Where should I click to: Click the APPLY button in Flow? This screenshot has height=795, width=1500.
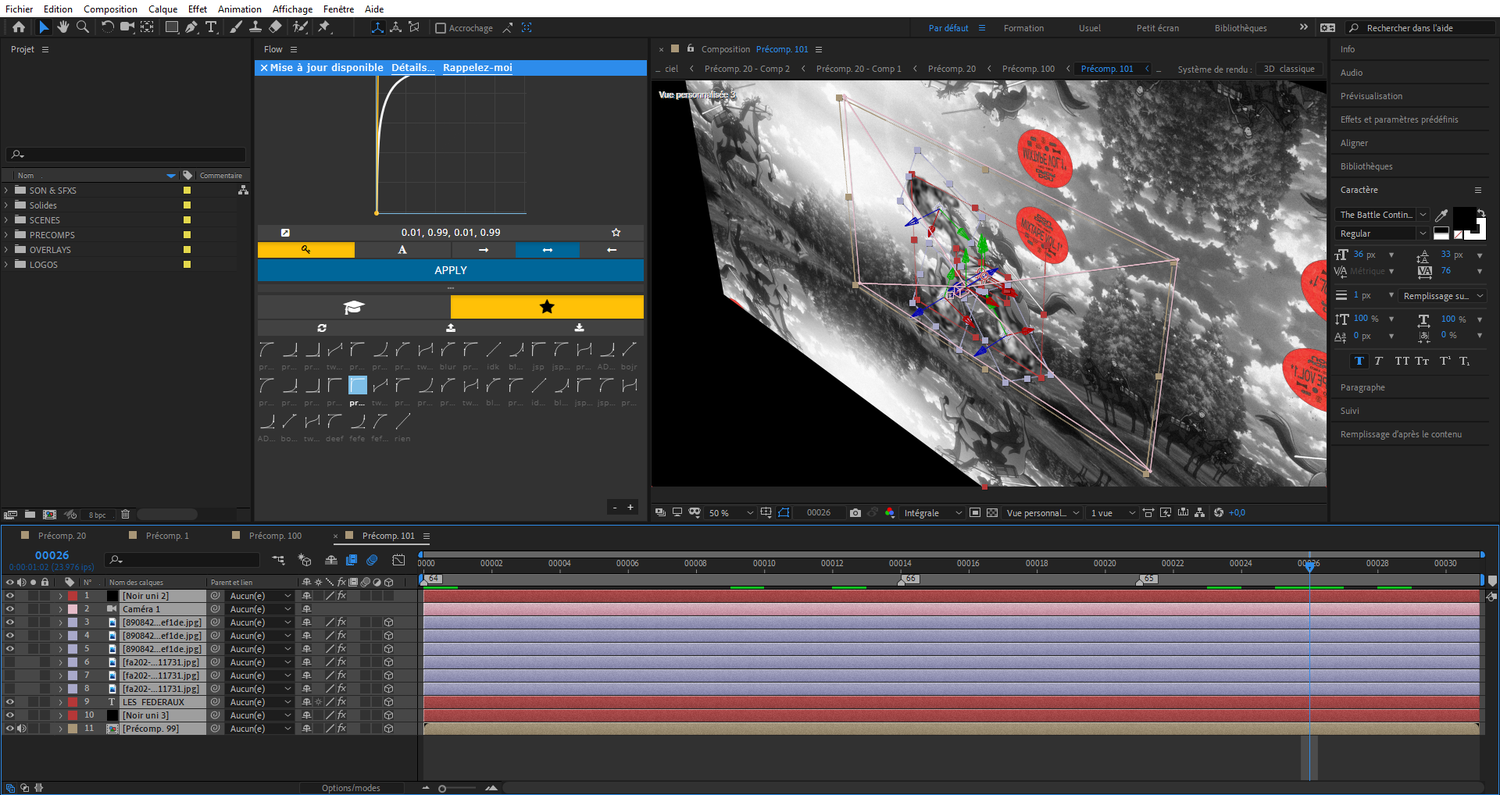coord(450,270)
